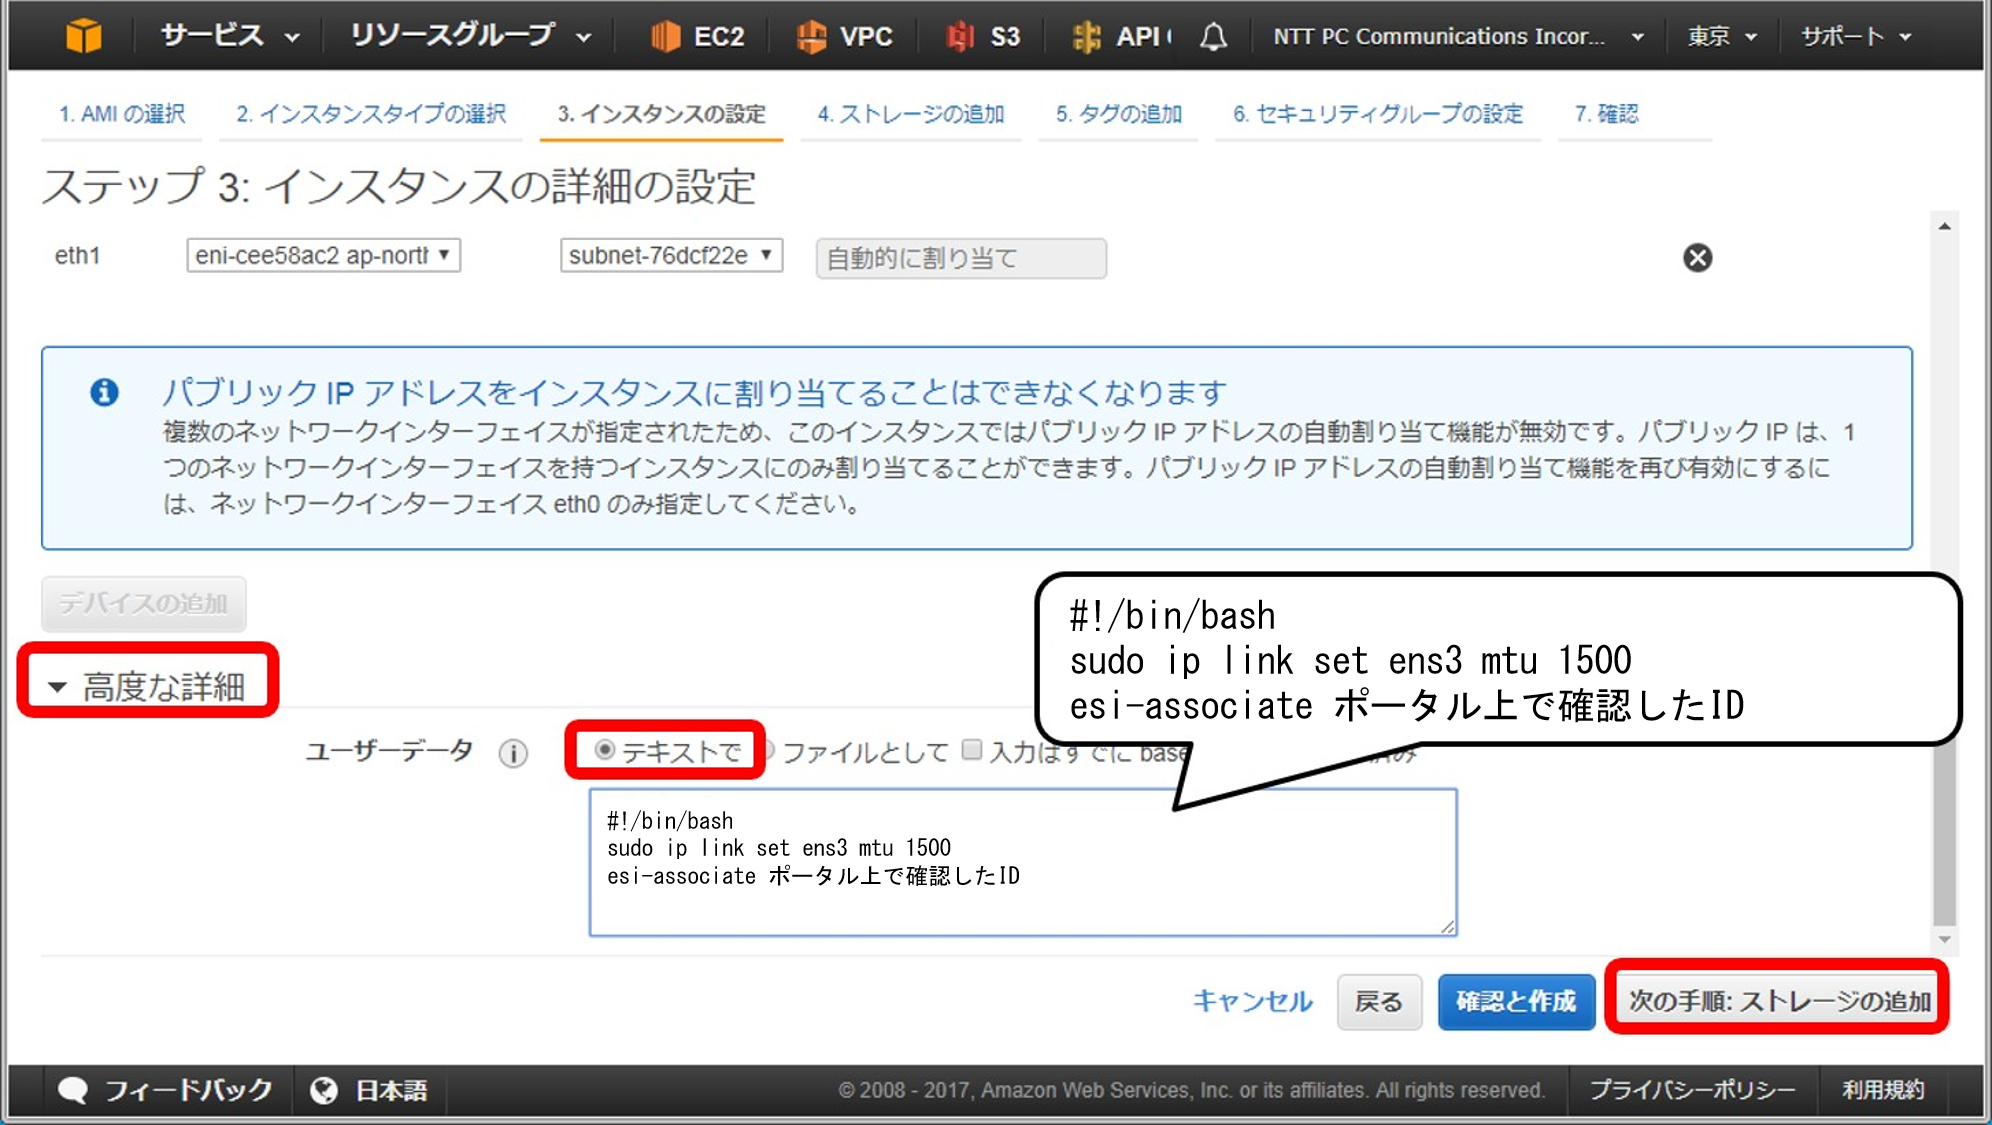Click the キャンセル link

1252,1001
